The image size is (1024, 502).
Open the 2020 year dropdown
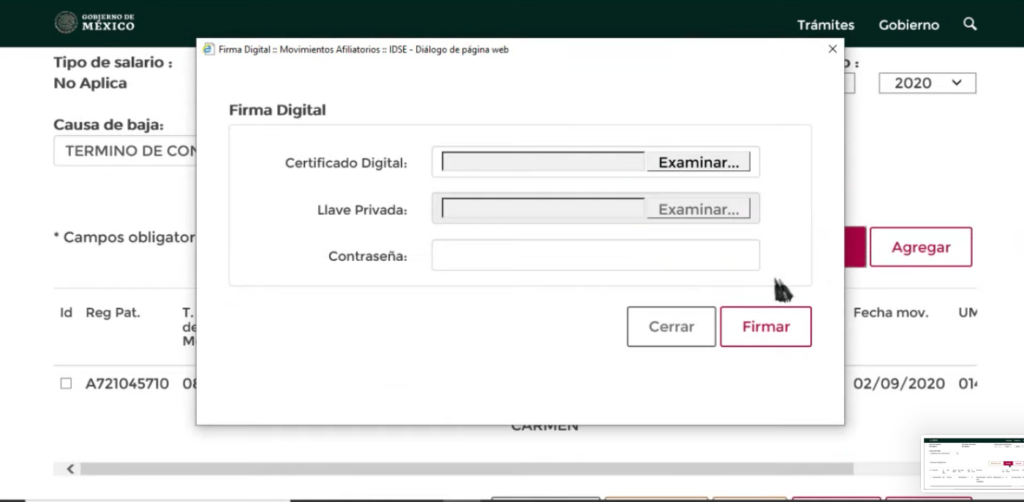point(927,83)
